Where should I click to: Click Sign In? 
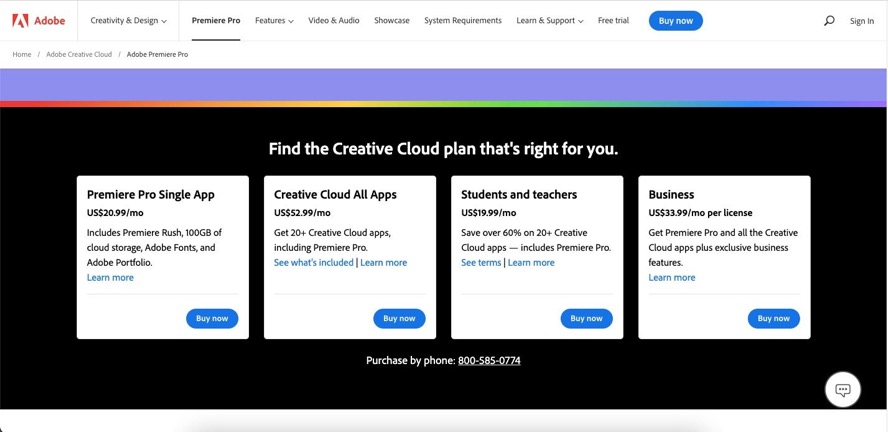tap(861, 21)
